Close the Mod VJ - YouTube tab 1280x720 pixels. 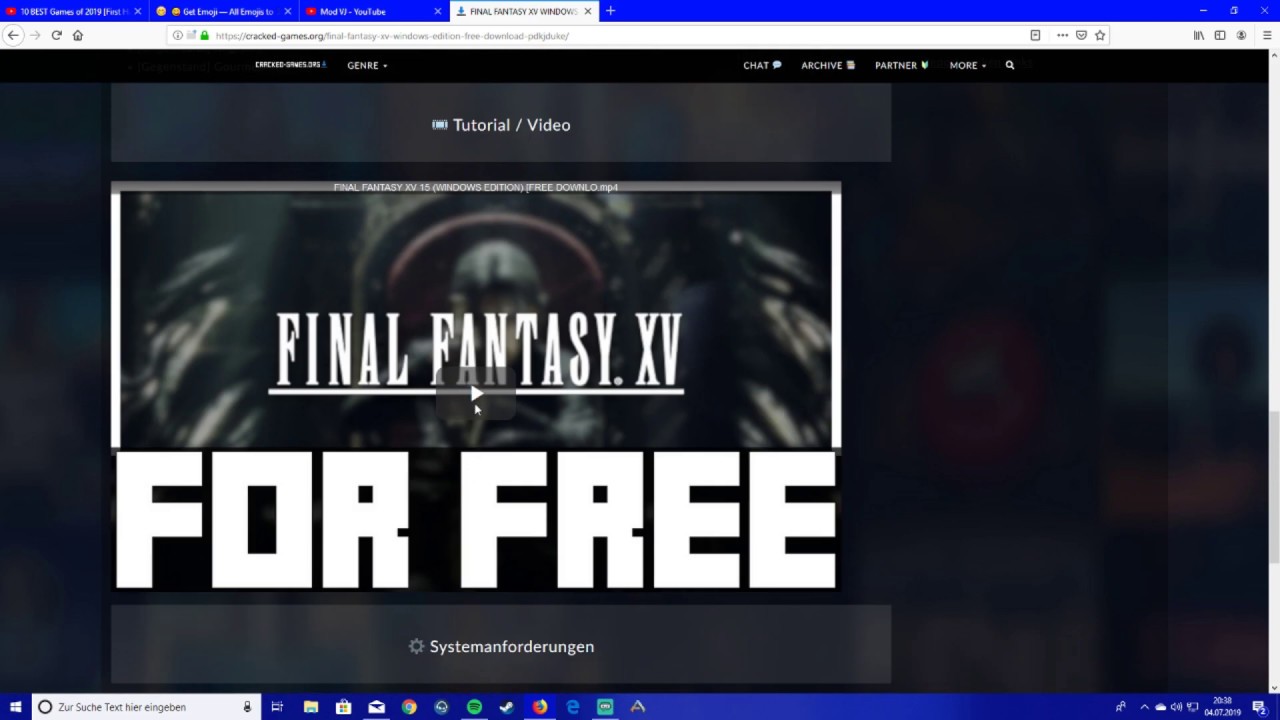(x=437, y=11)
